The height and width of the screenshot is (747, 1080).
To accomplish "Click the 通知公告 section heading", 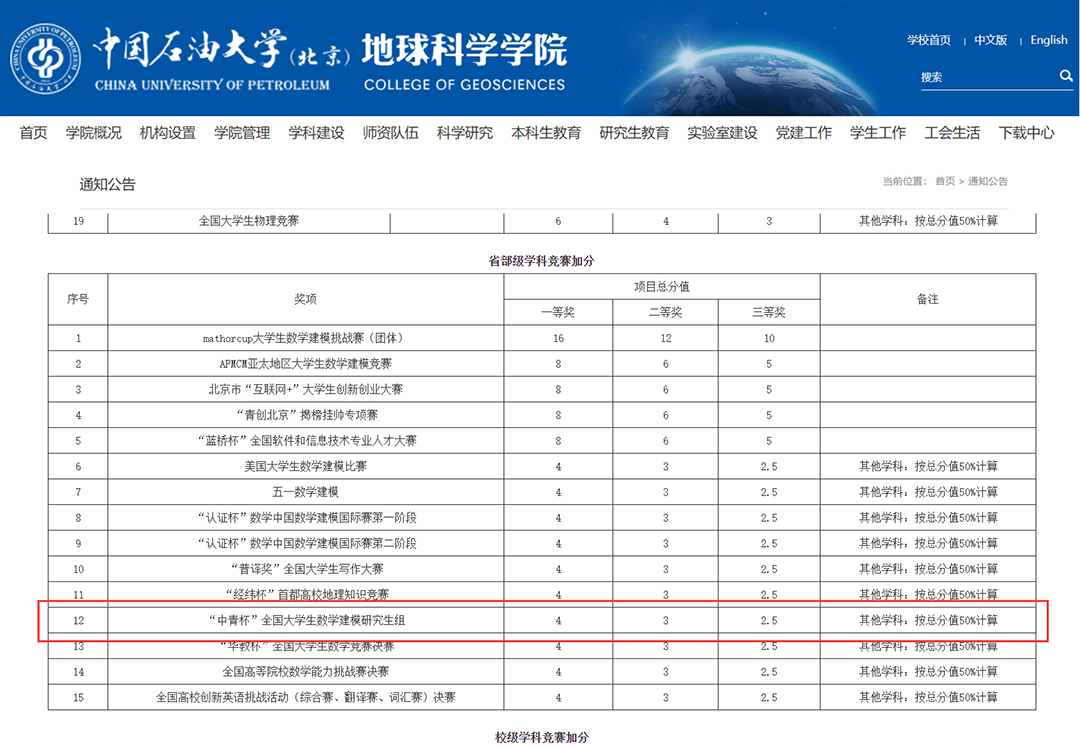I will click(107, 184).
